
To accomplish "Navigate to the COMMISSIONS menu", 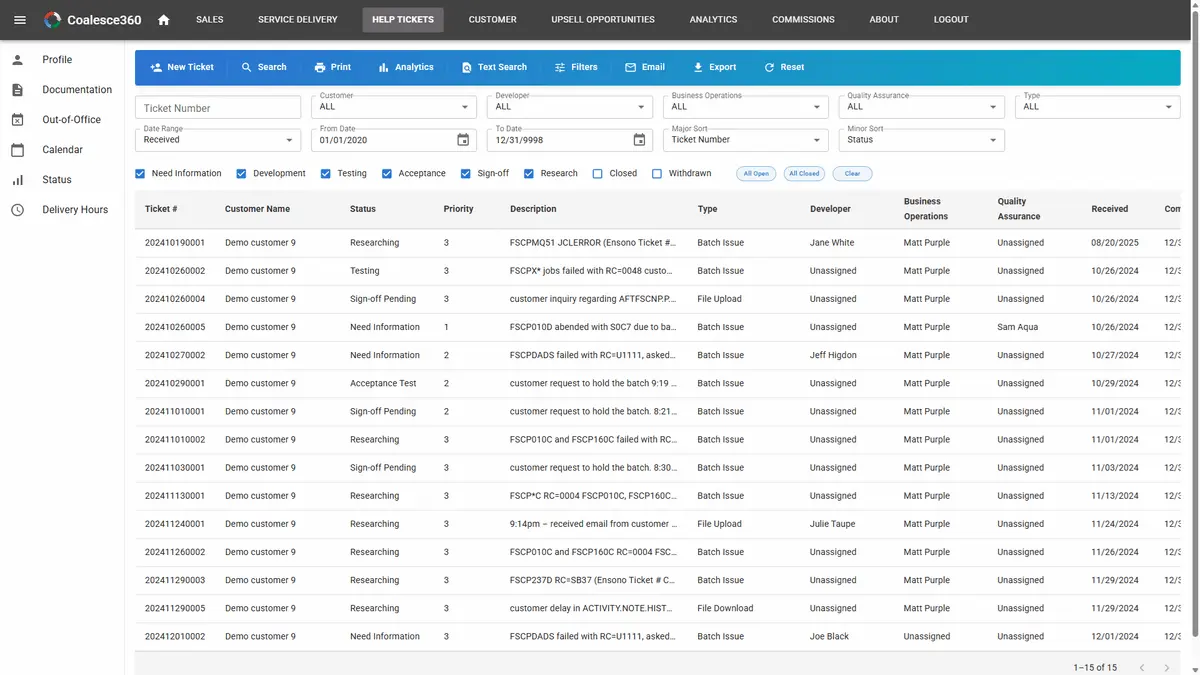I will click(803, 19).
